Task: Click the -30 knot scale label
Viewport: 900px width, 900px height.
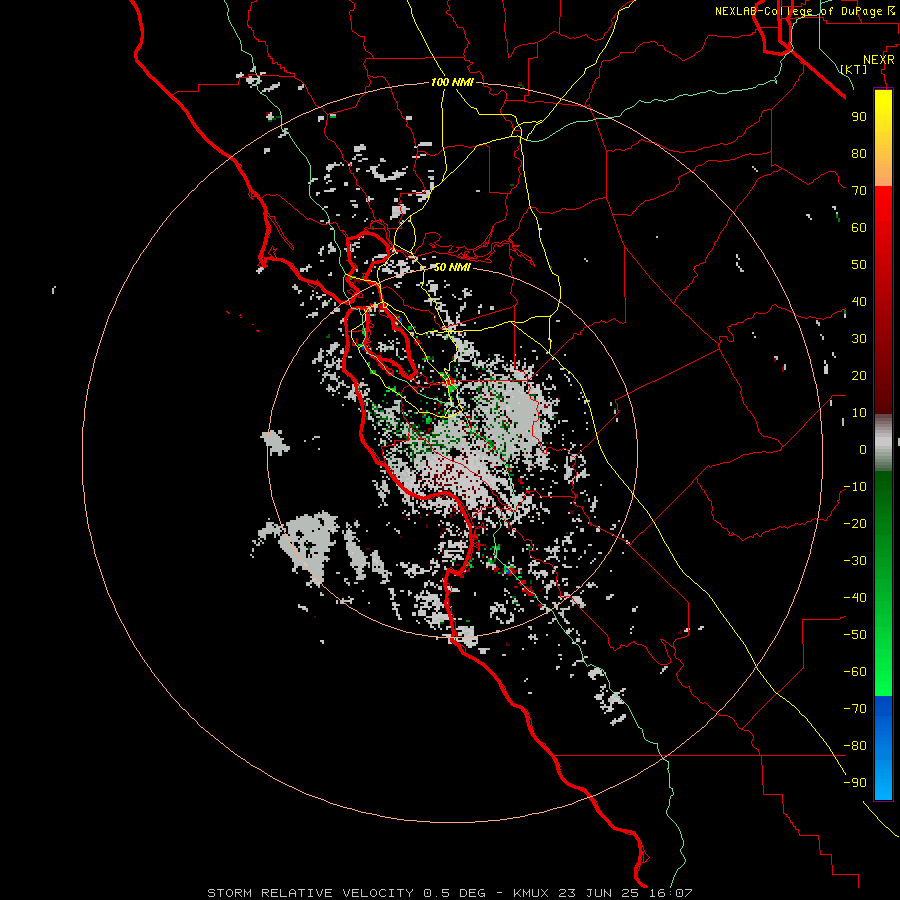Action: pos(855,561)
